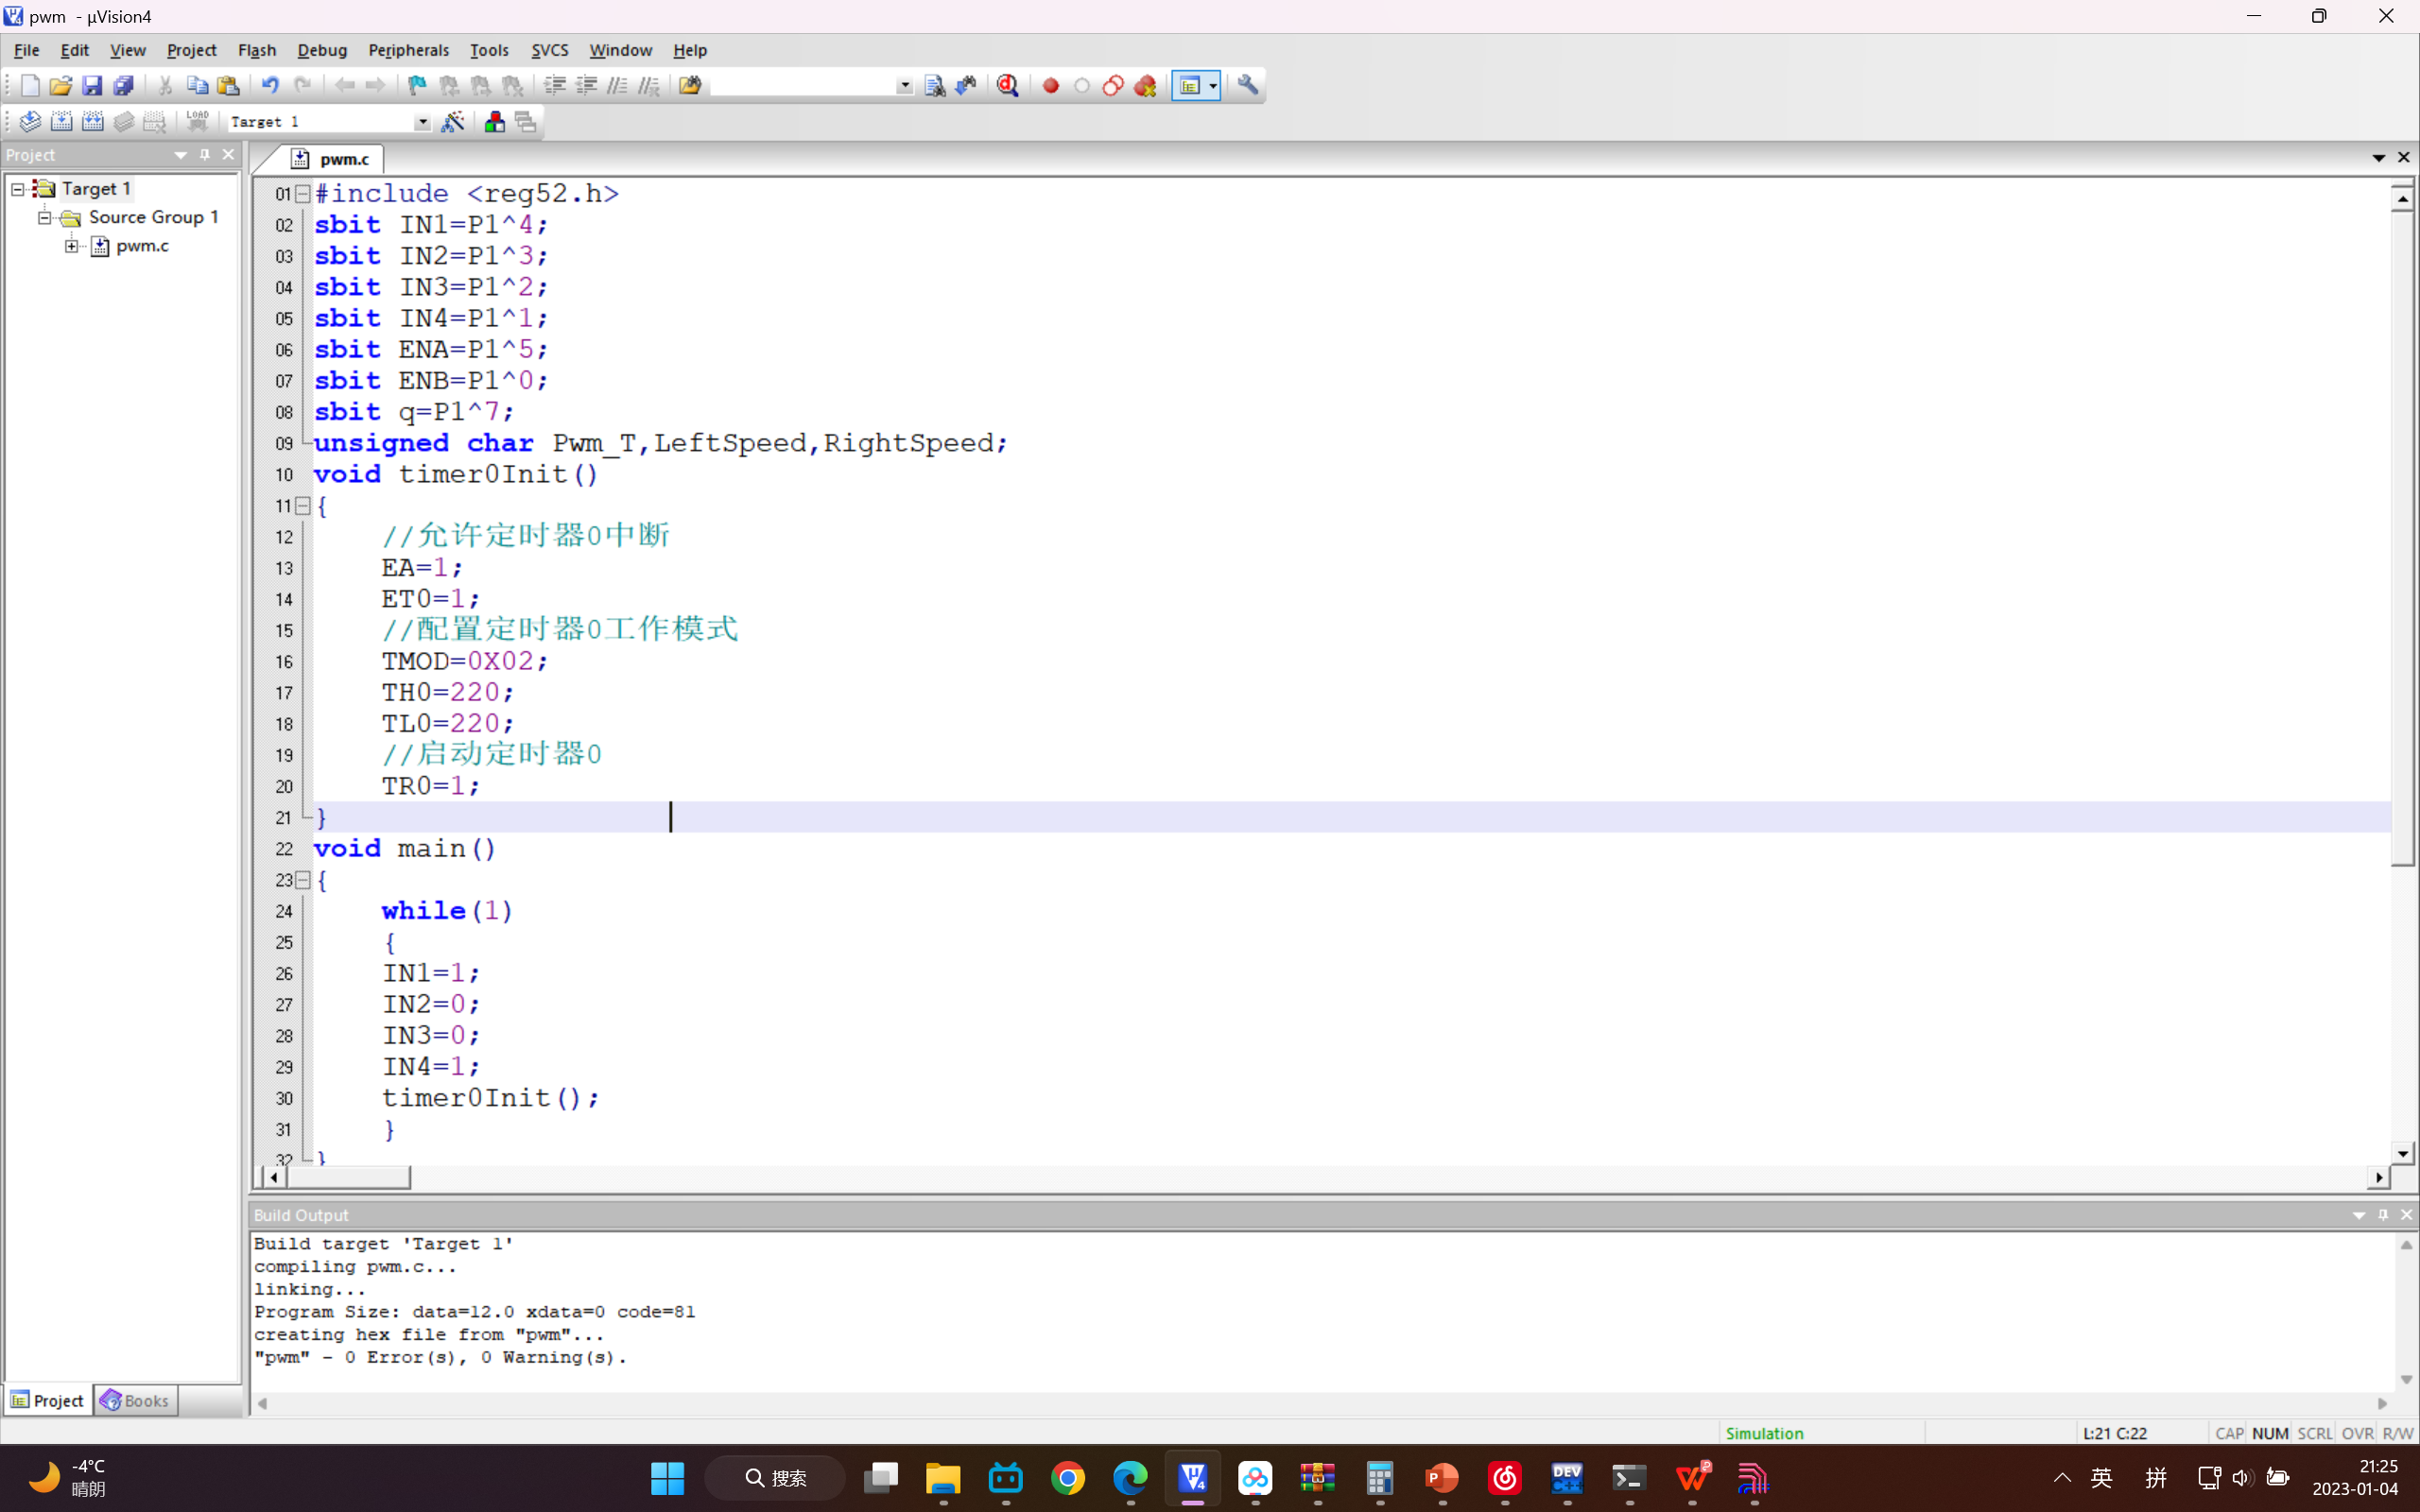Open the Find in Files icon
The height and width of the screenshot is (1512, 2420).
pos(690,86)
